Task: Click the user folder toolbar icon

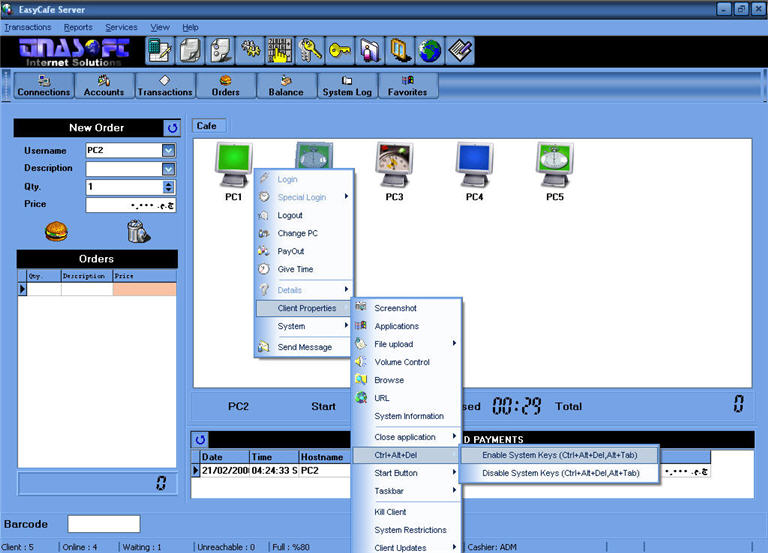Action: point(370,50)
